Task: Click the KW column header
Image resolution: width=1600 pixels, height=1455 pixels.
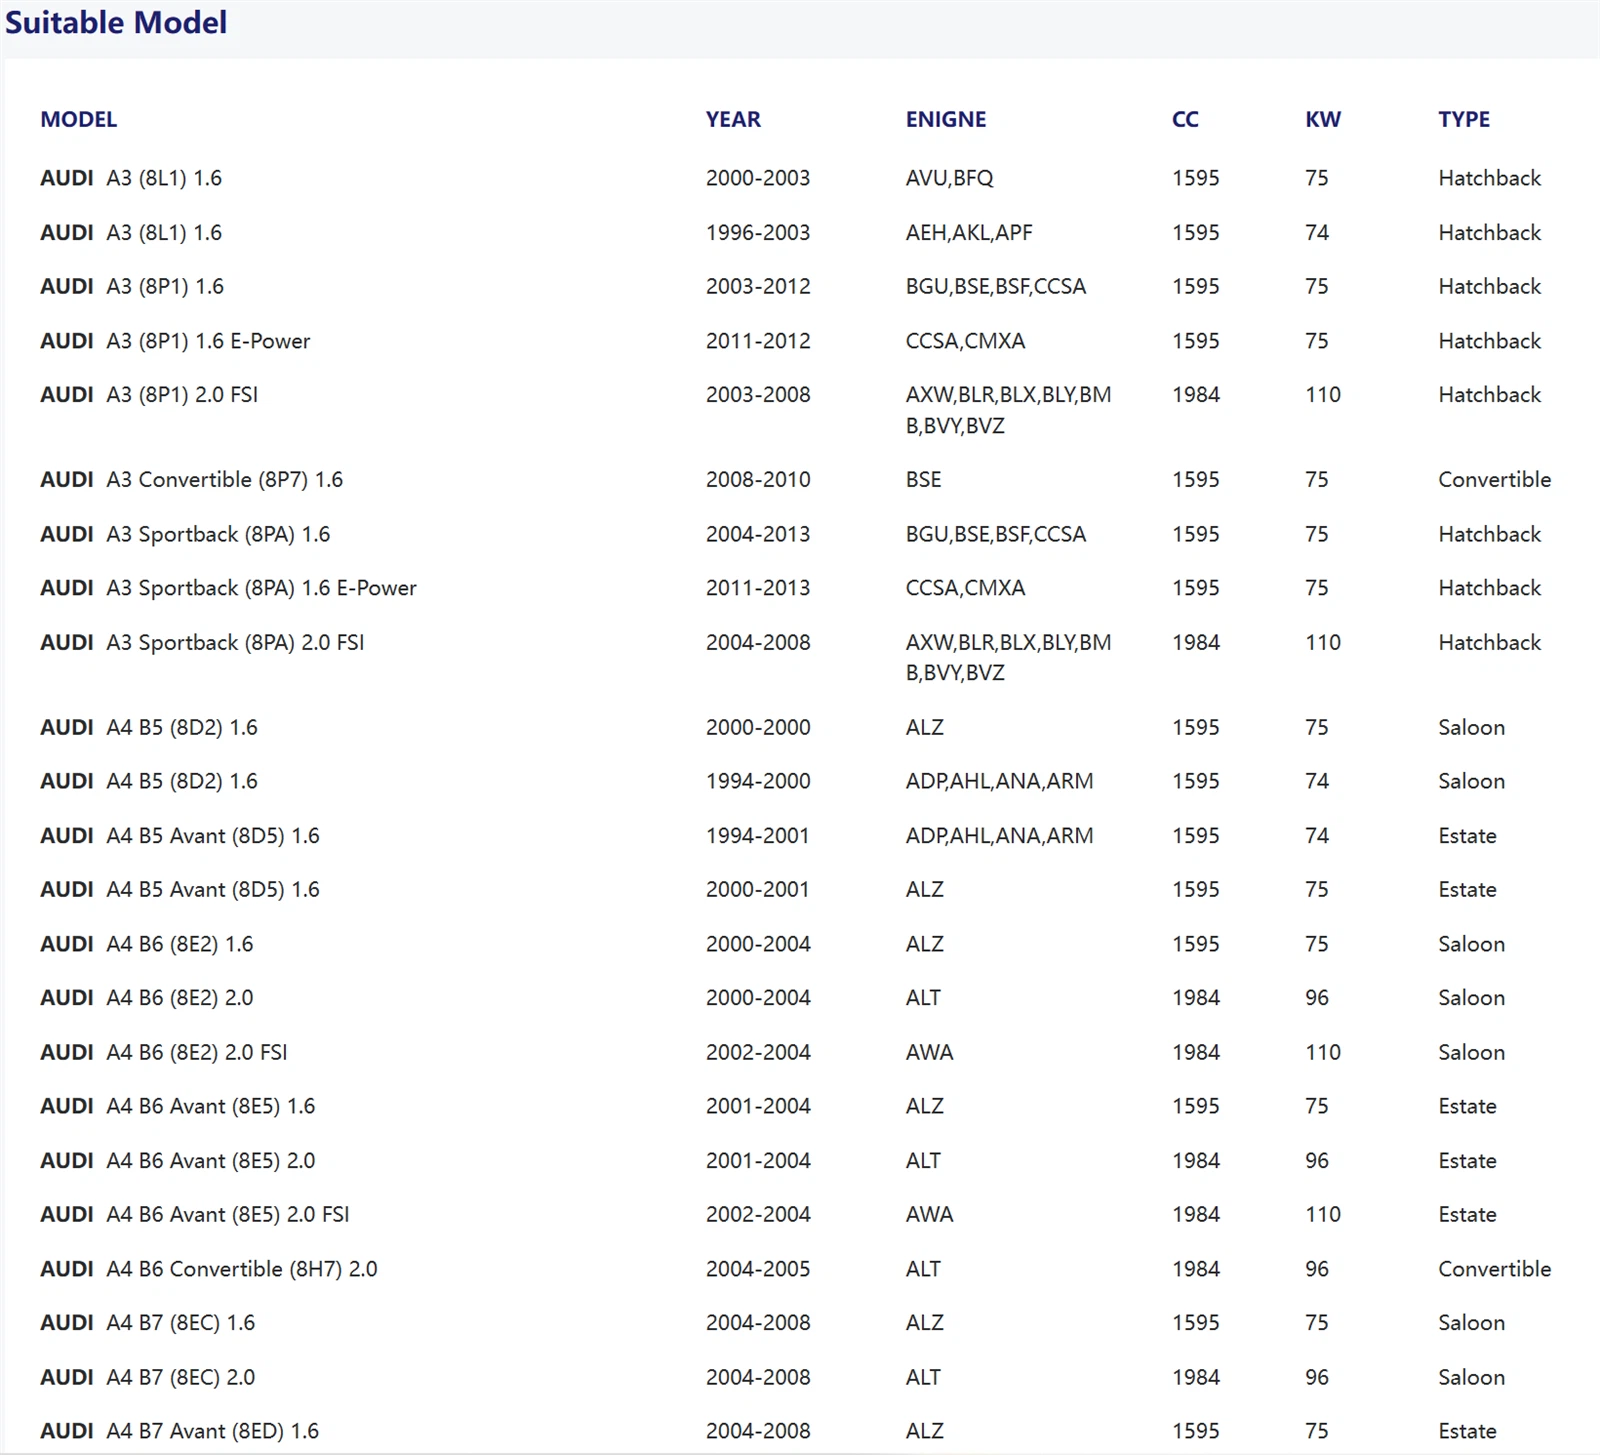Action: point(1323,119)
